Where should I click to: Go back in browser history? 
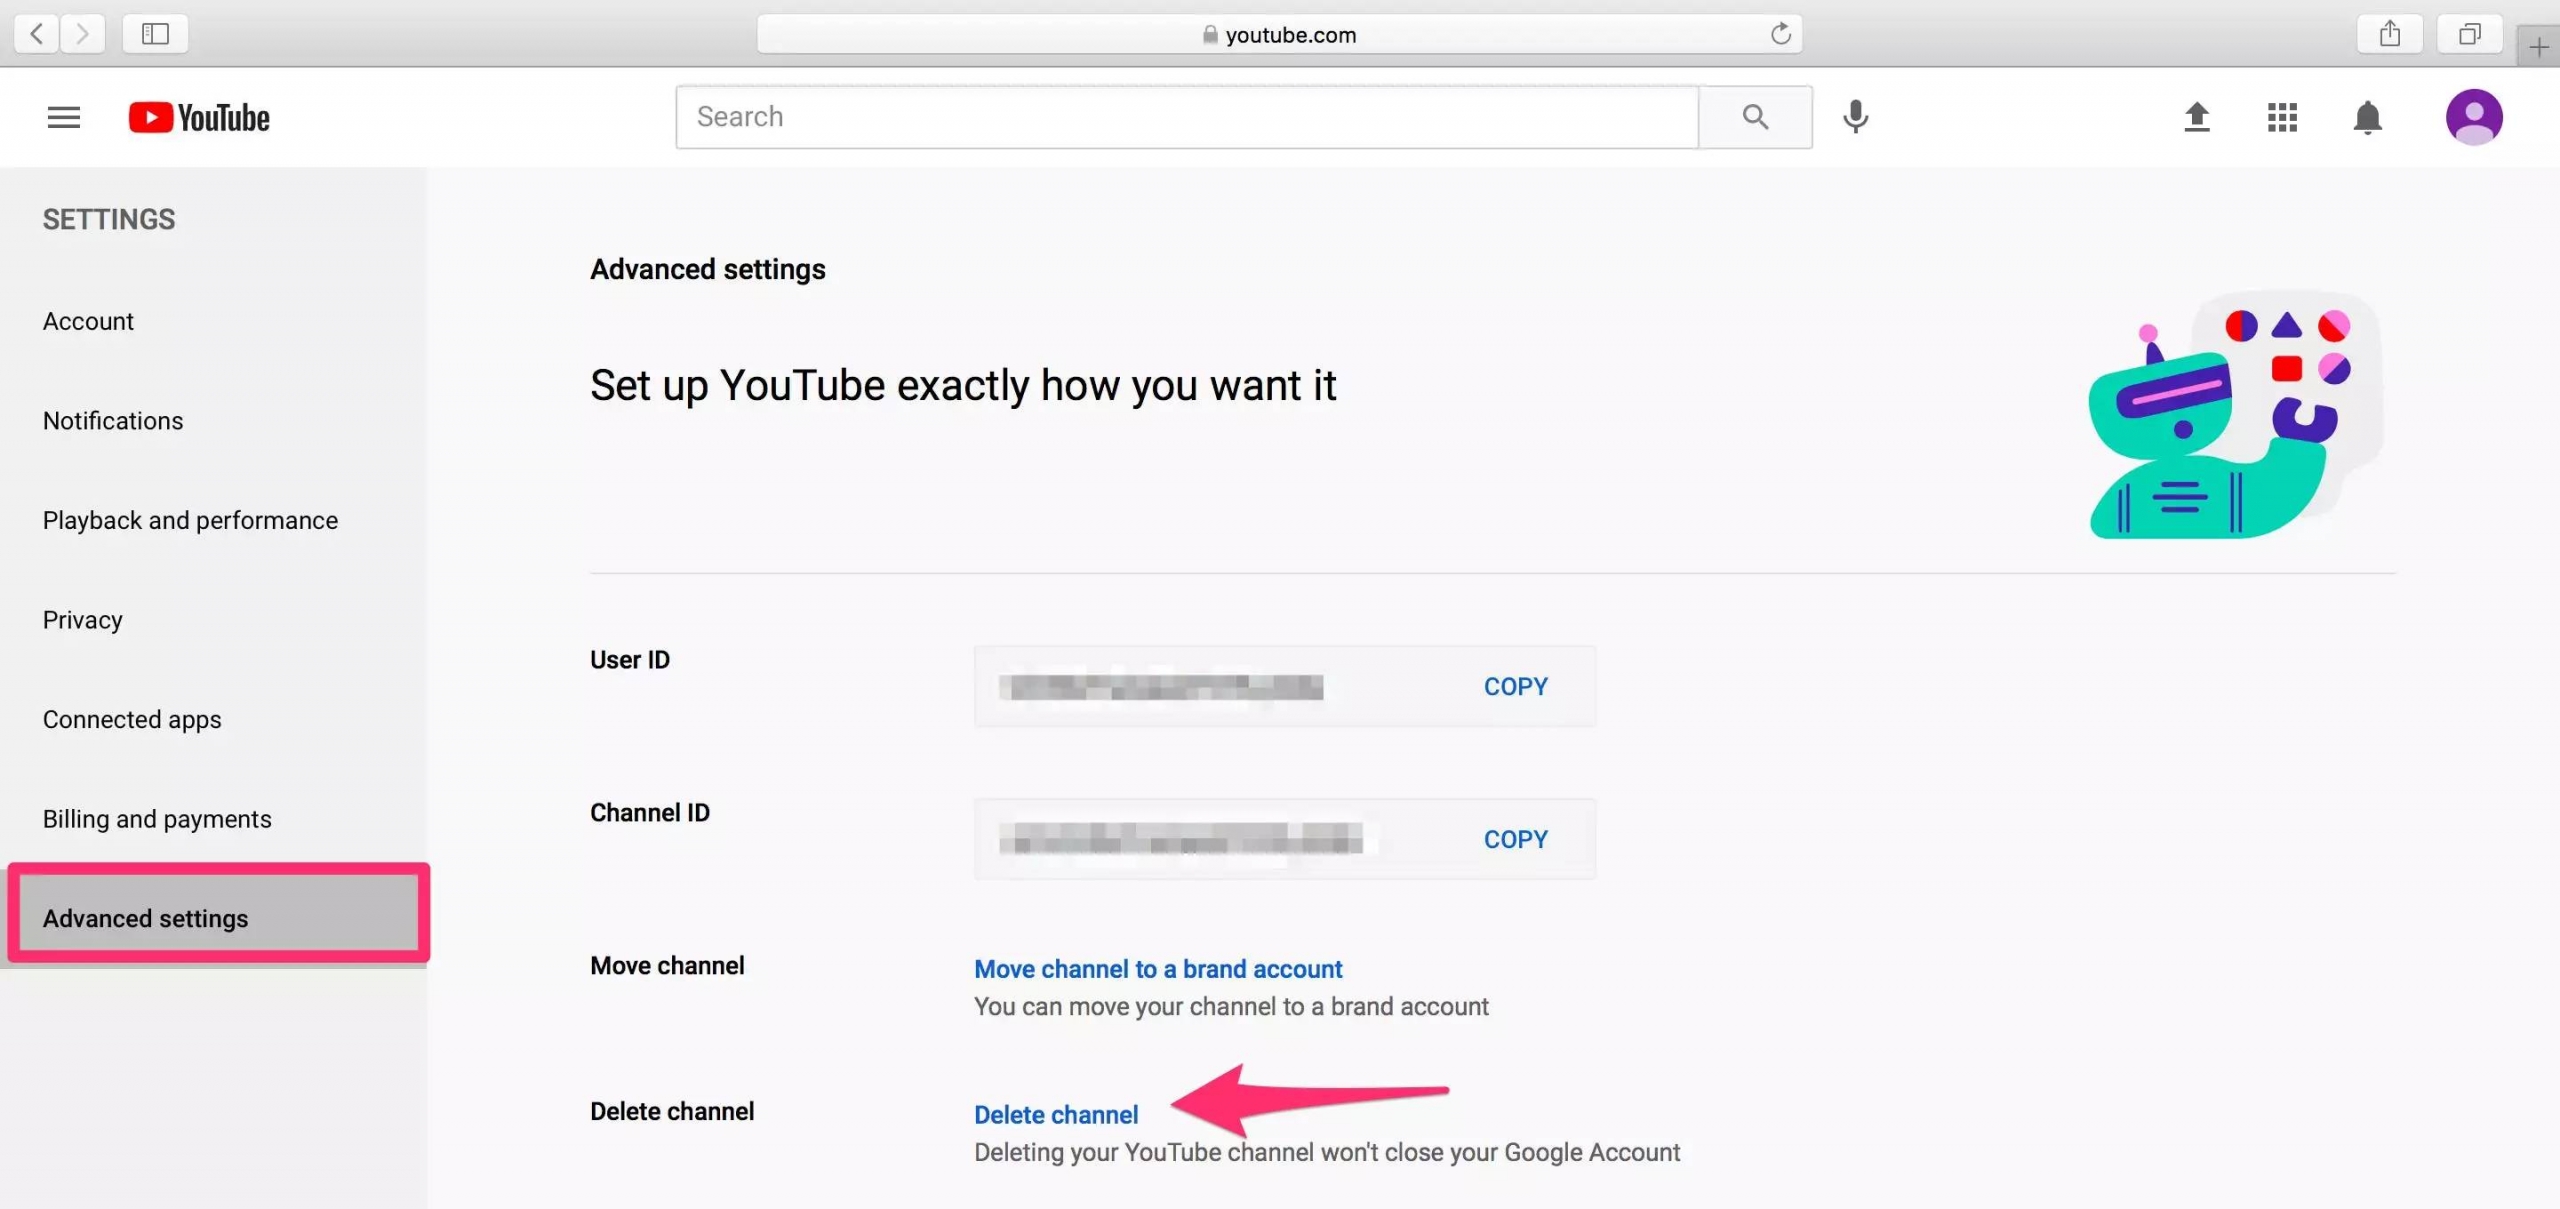pyautogui.click(x=37, y=34)
